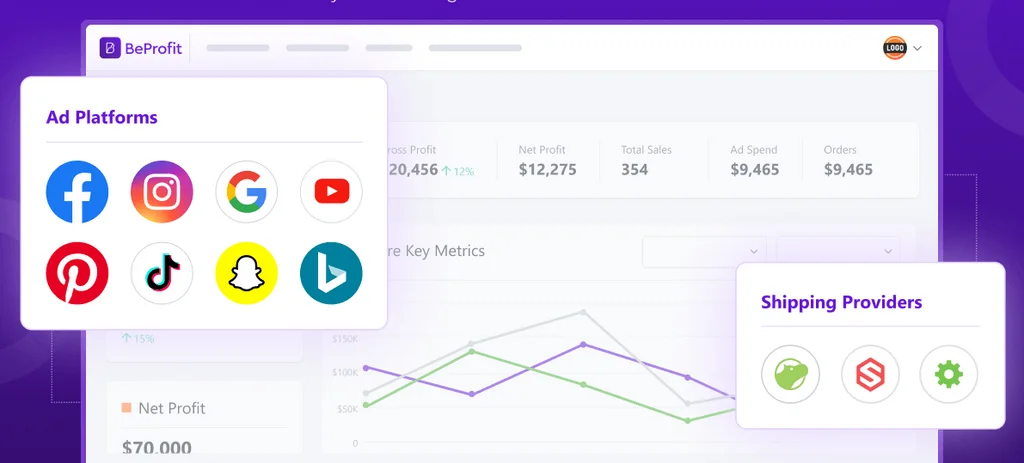Viewport: 1024px width, 463px height.
Task: Select the green hippo Shippo shipping icon
Action: 791,374
